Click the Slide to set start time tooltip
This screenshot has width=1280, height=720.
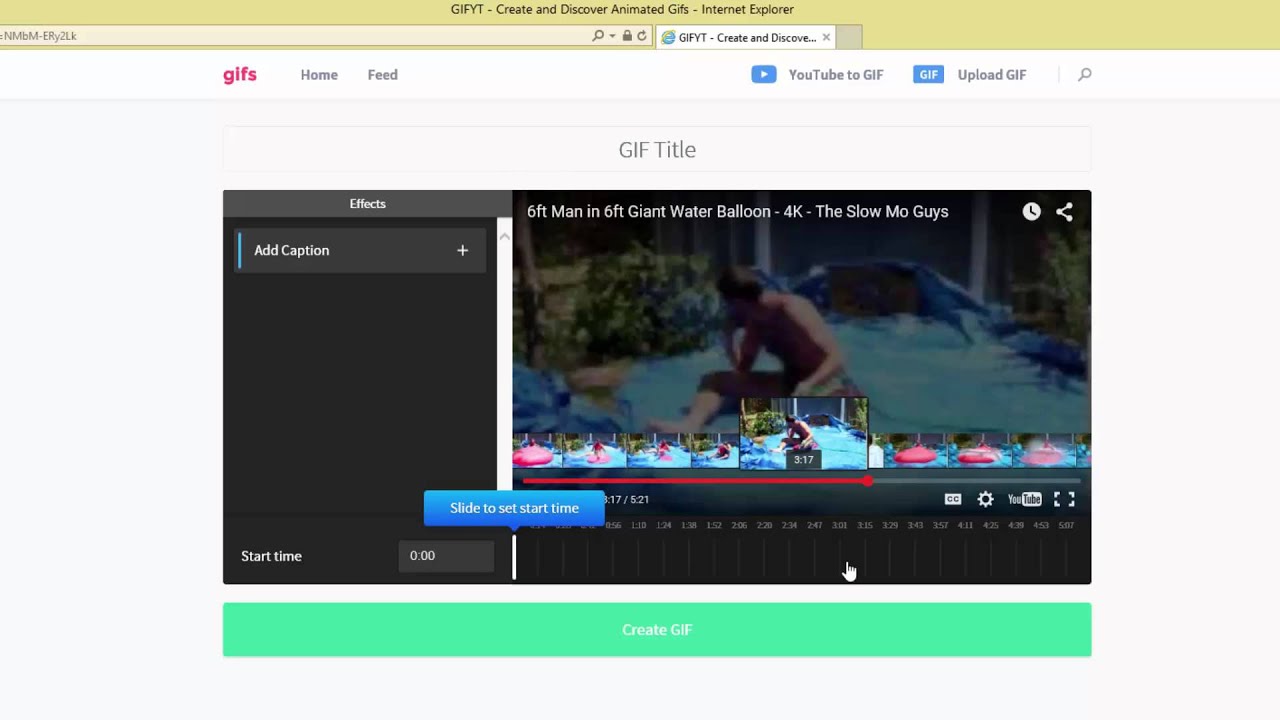(x=514, y=508)
